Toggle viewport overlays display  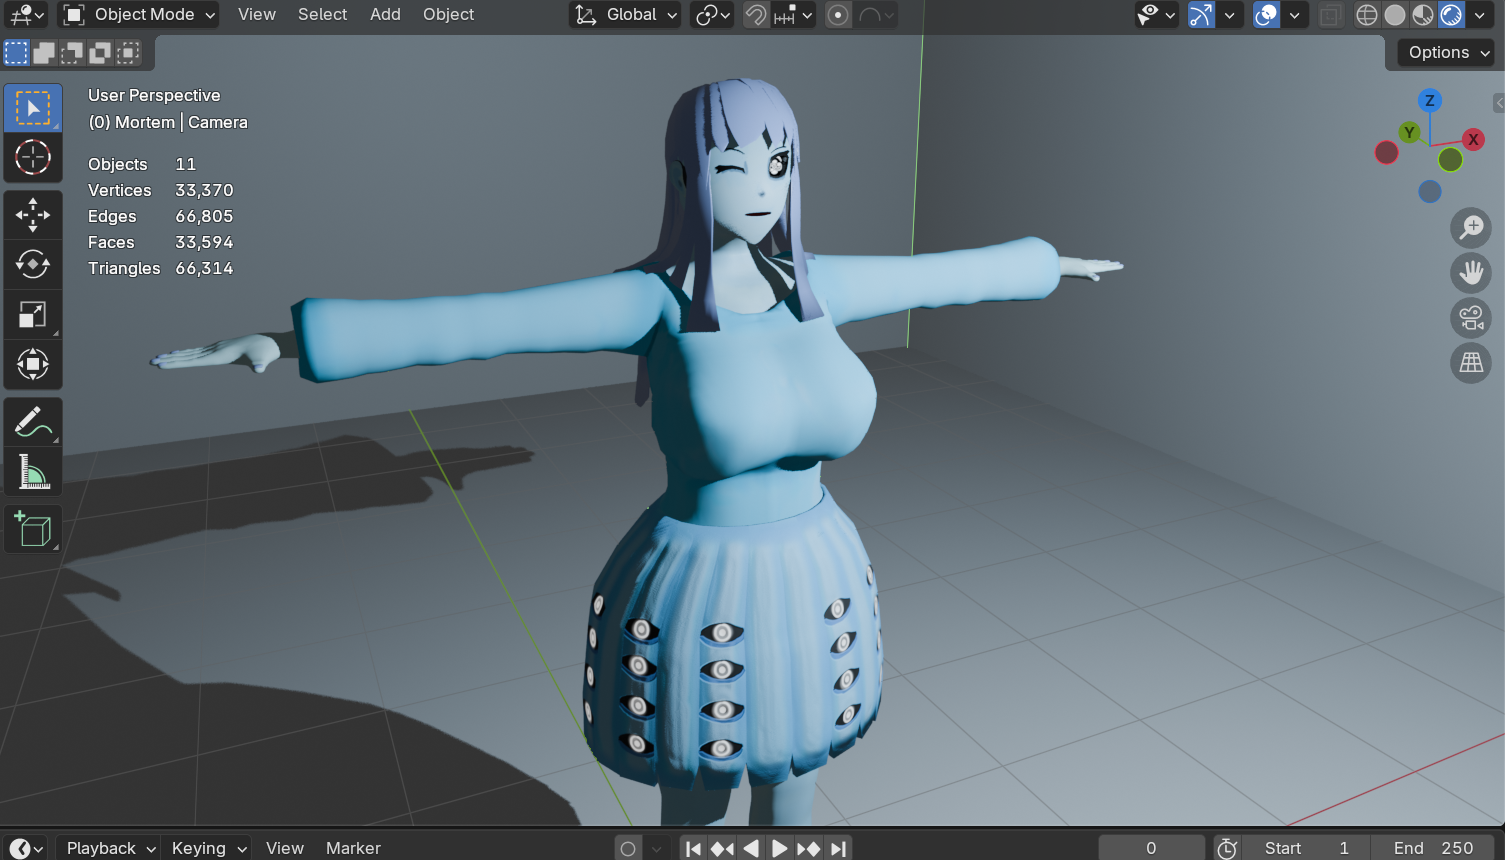point(1266,15)
